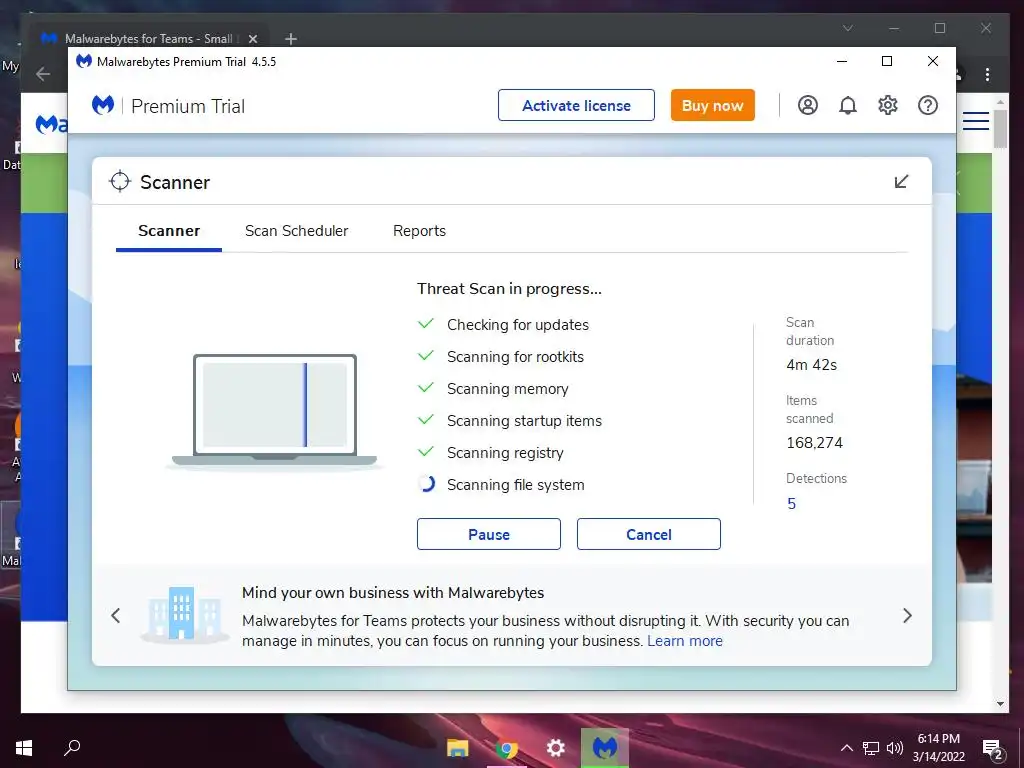Screen dimensions: 1024x768
Task: Click the Malwarebytes title bar app icon
Action: click(x=84, y=61)
